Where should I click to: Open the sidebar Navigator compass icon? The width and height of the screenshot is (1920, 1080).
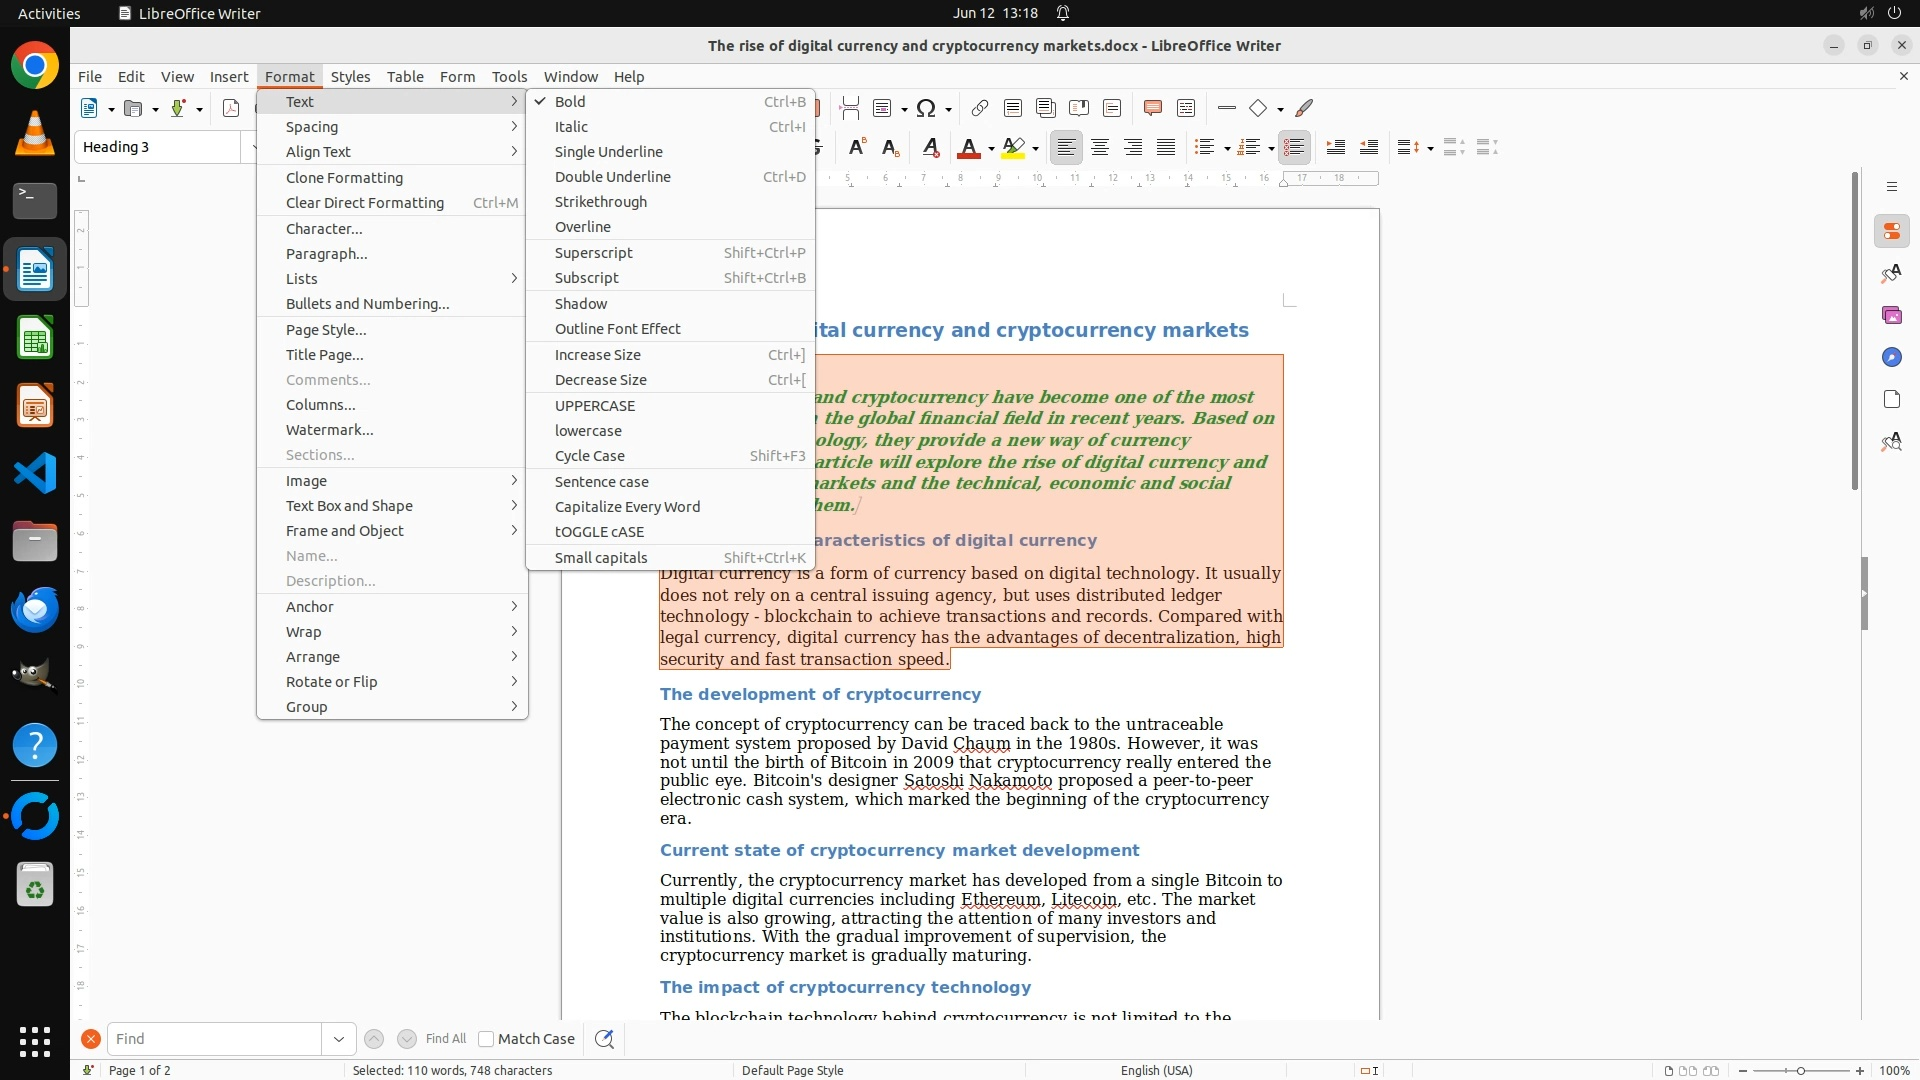1891,358
